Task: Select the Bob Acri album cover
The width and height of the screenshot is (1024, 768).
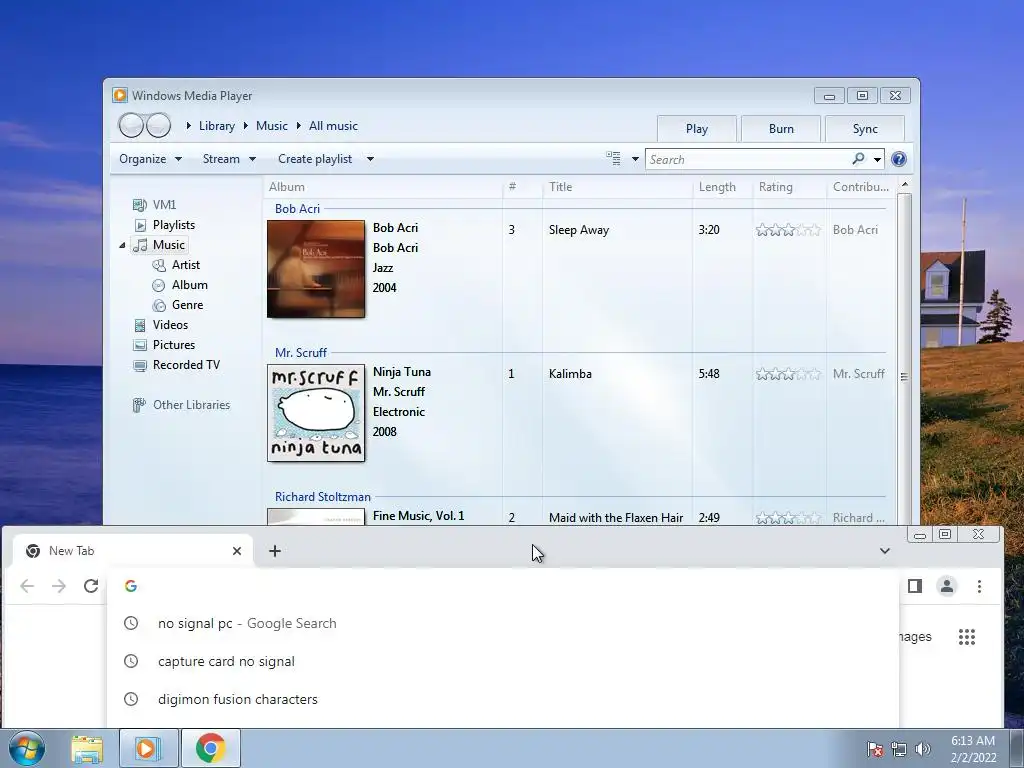Action: pyautogui.click(x=316, y=269)
